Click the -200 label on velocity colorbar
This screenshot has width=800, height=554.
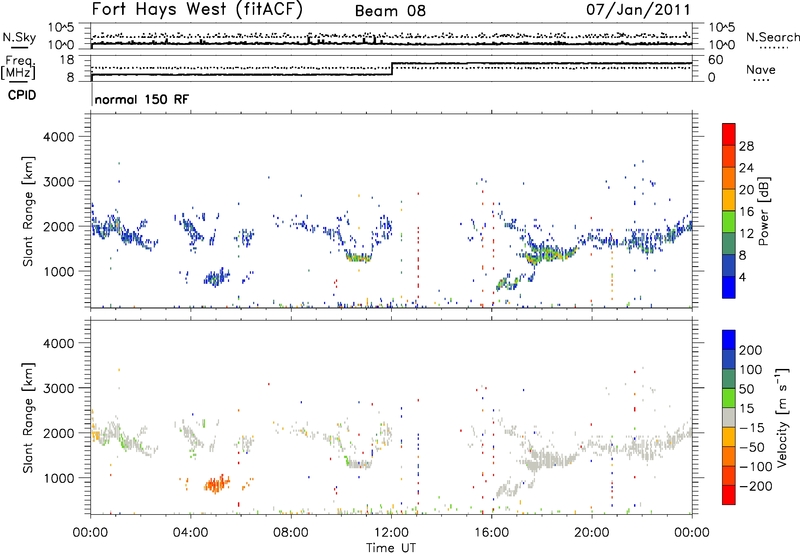[756, 486]
